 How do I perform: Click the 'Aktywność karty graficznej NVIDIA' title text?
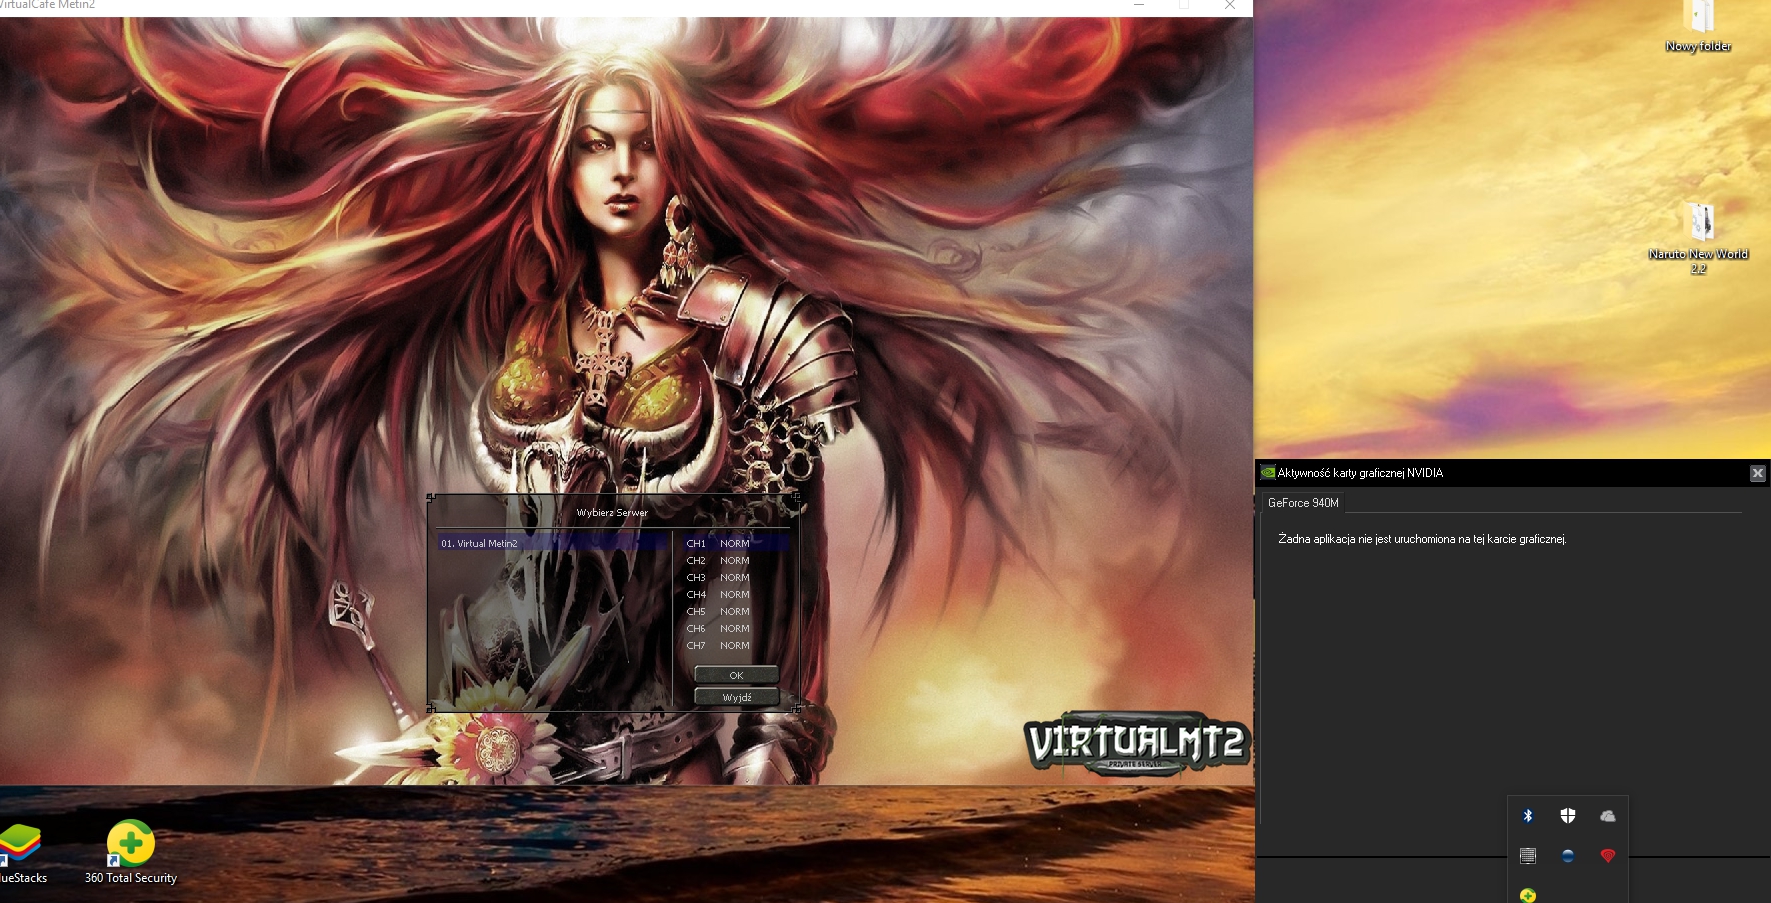pyautogui.click(x=1360, y=473)
